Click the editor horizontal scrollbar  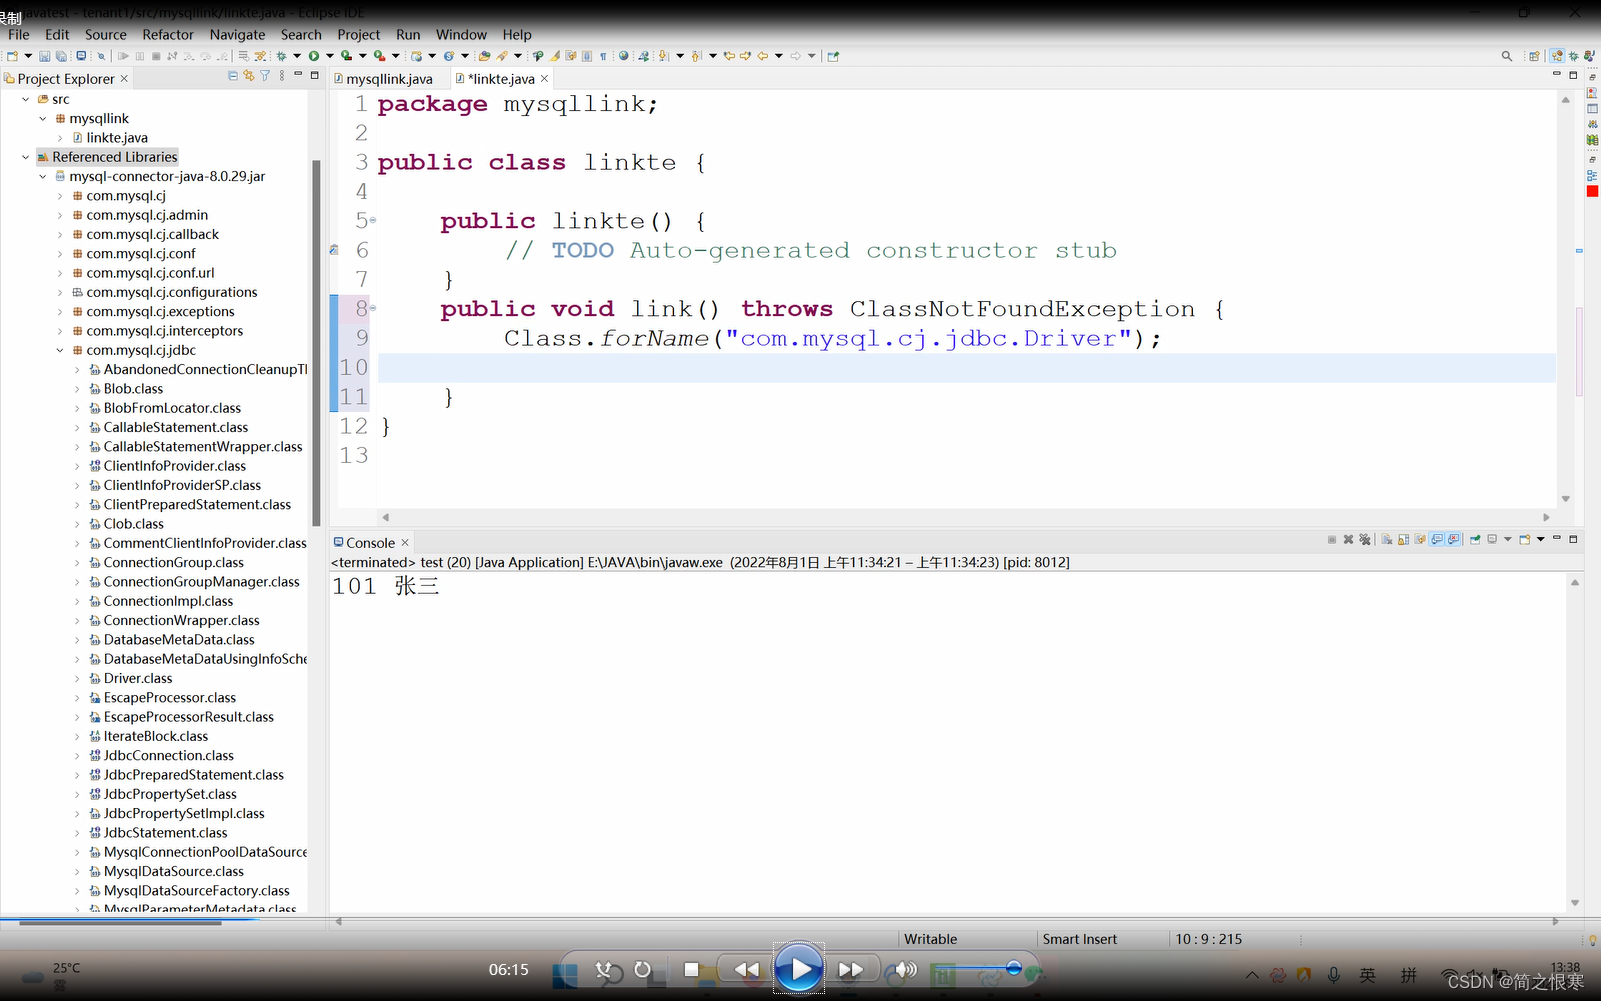coord(965,517)
